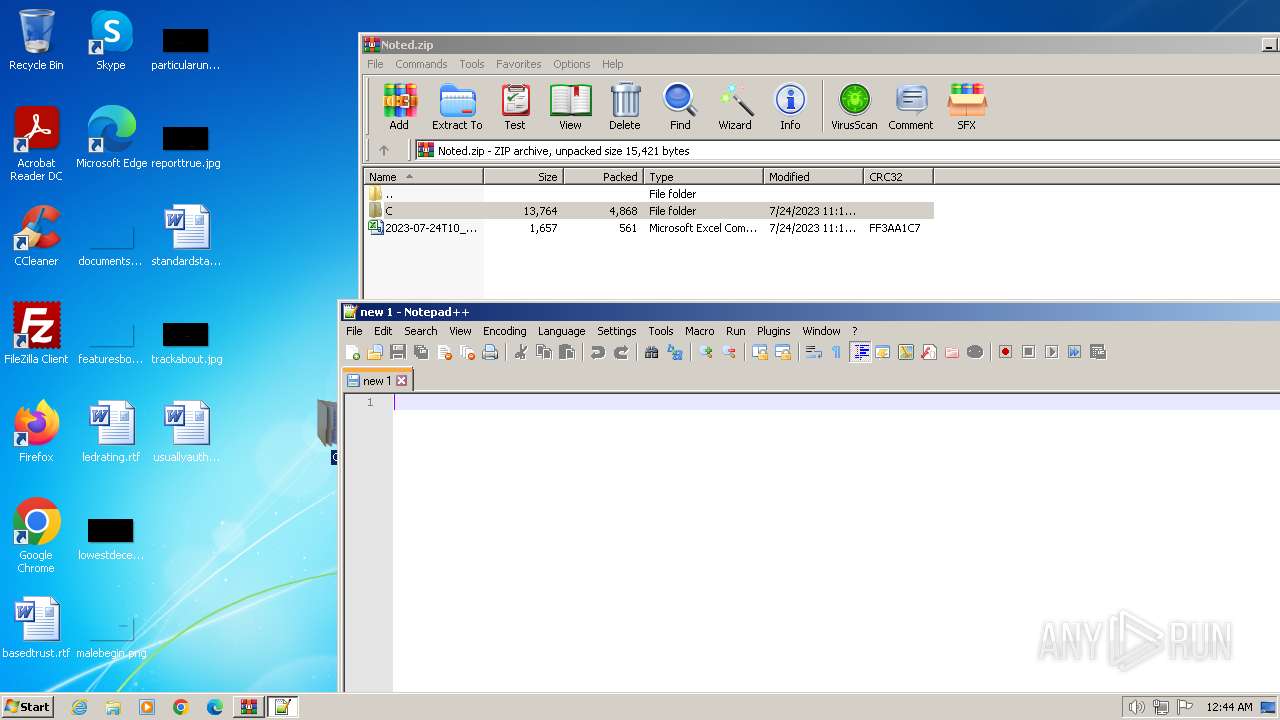The image size is (1280, 720).
Task: Open Google Chrome from the taskbar
Action: point(181,707)
